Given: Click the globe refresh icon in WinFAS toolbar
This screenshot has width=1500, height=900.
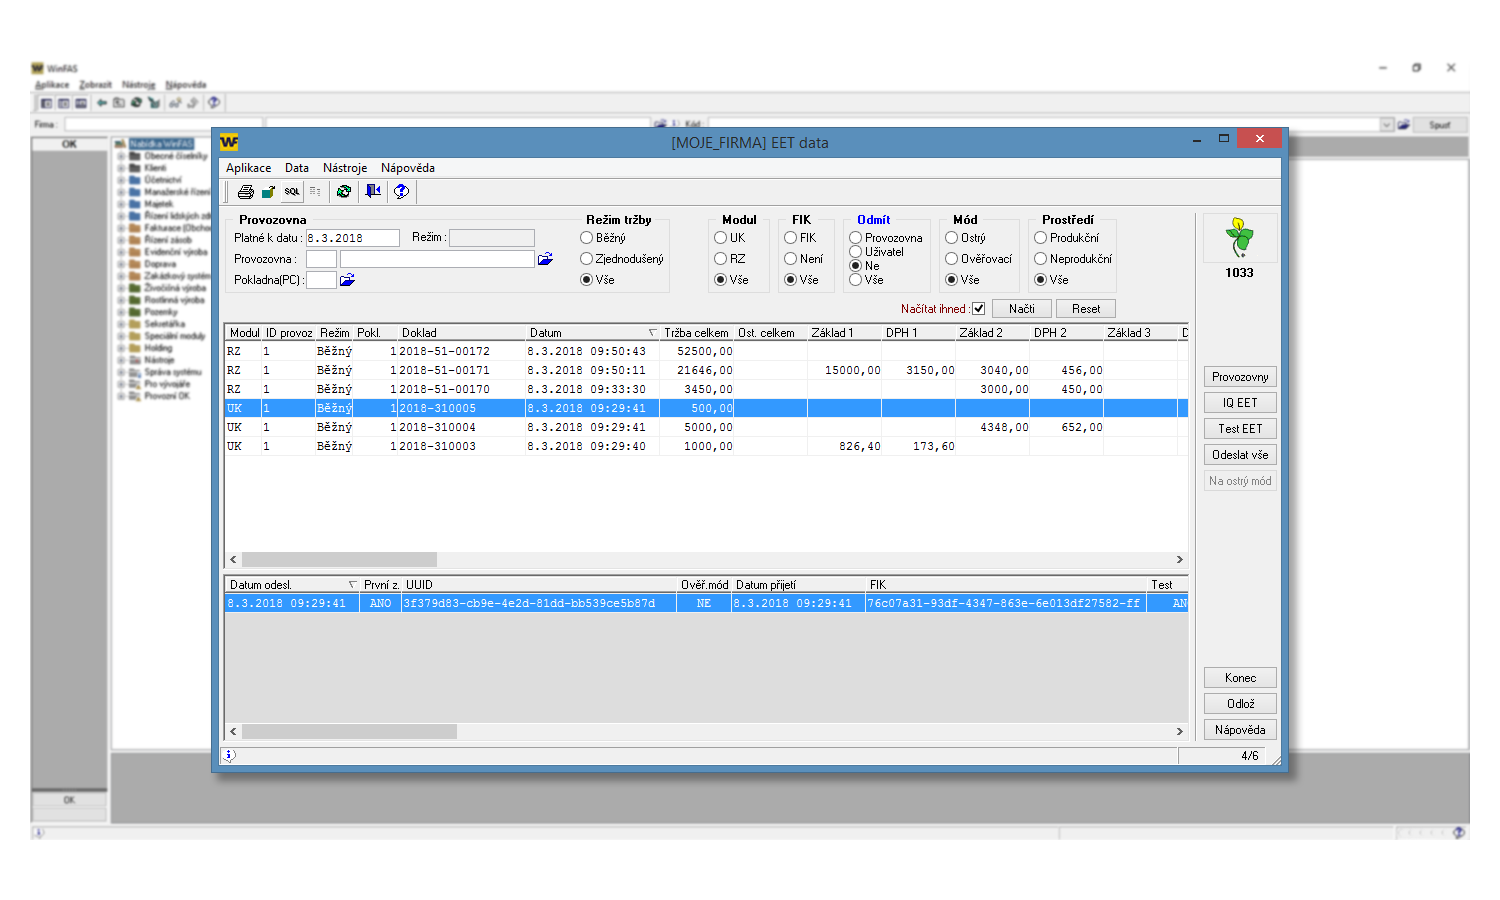Looking at the screenshot, I should (136, 103).
